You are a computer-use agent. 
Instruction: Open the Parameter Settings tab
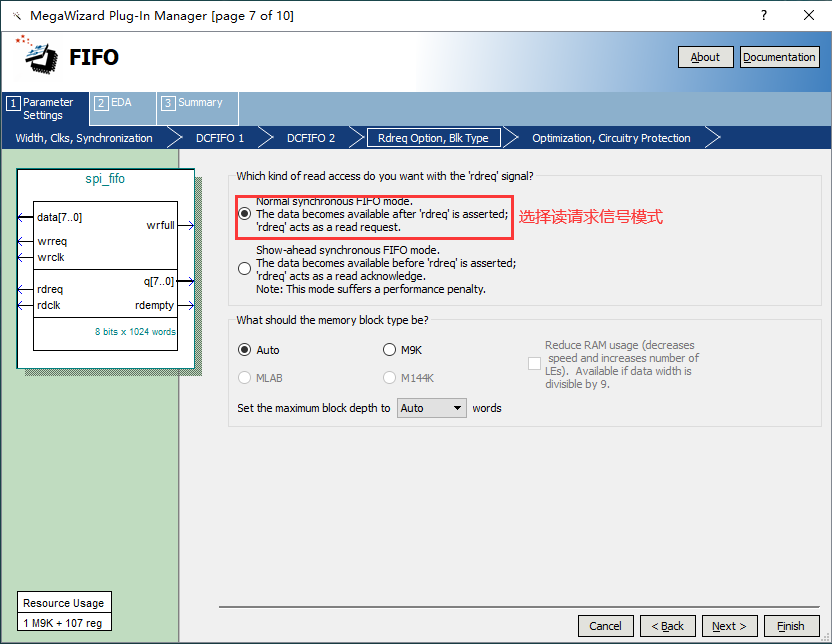tap(45, 108)
